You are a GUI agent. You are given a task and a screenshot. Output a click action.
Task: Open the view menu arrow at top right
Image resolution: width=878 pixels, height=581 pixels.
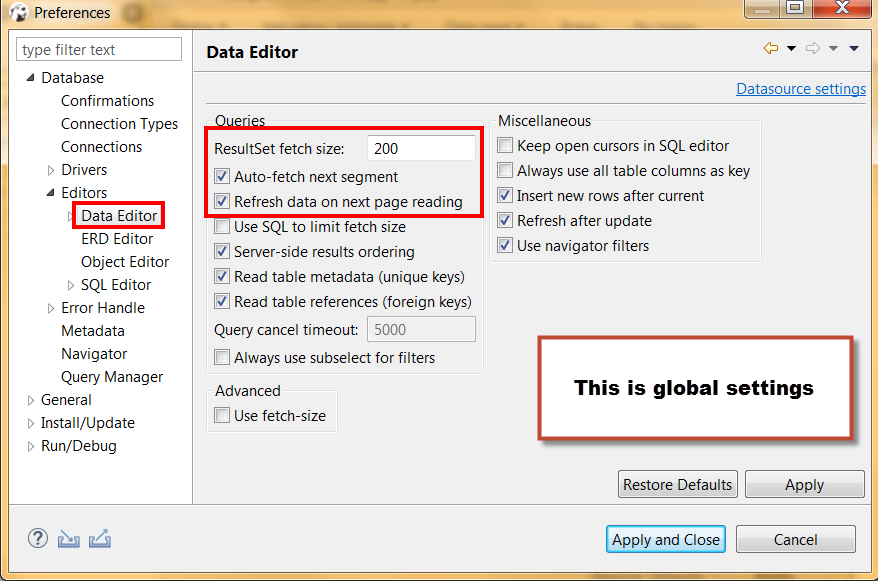853,47
